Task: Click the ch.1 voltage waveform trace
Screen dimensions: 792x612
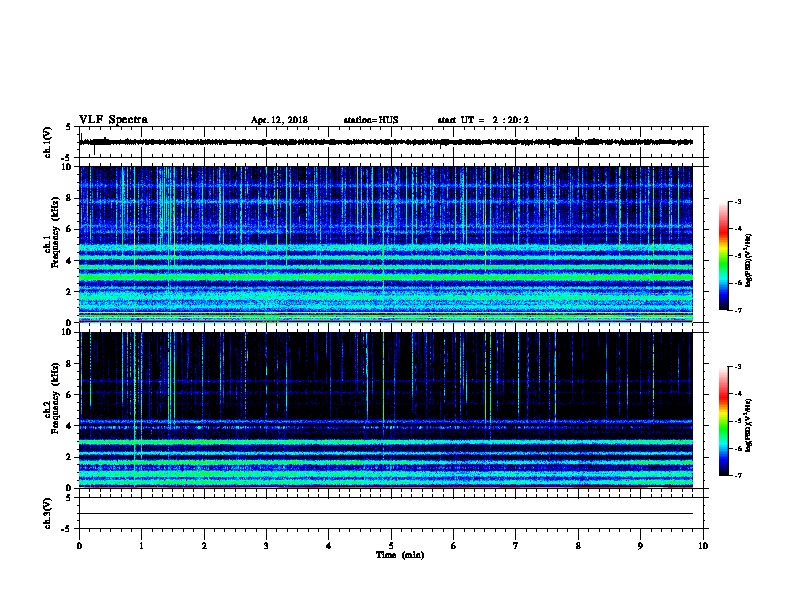Action: [386, 142]
